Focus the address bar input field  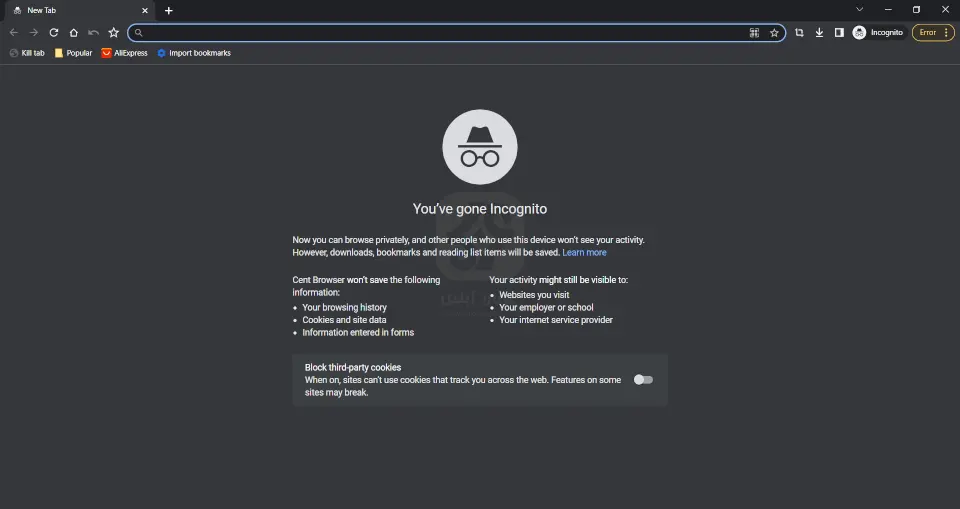(440, 32)
